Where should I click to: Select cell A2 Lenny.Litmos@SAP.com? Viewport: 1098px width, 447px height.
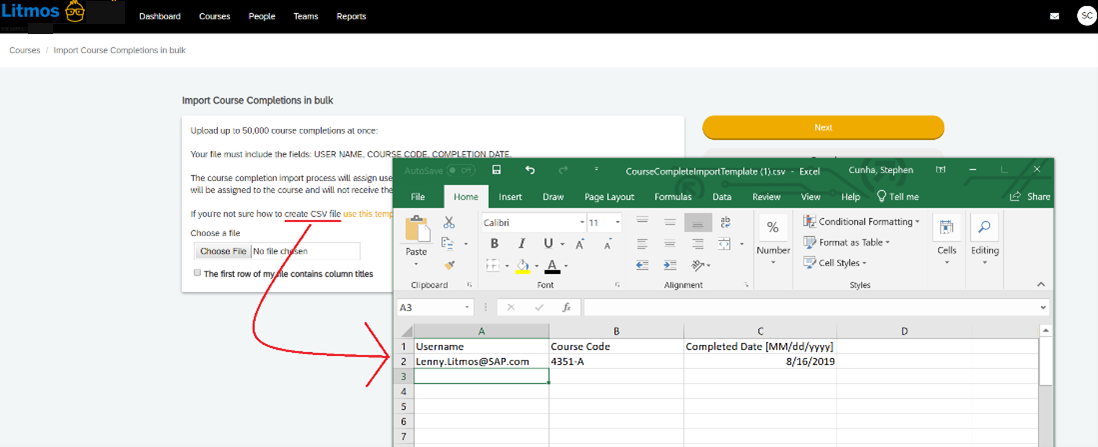[x=481, y=362]
